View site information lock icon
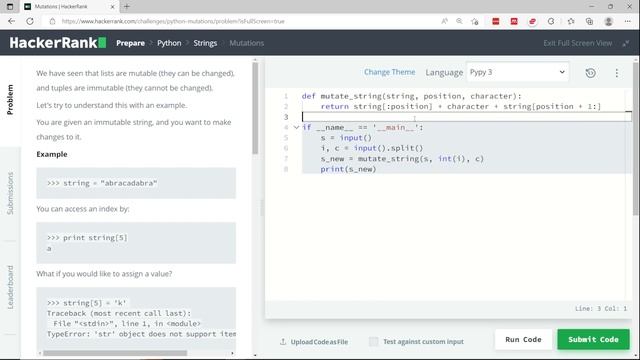 (52, 21)
